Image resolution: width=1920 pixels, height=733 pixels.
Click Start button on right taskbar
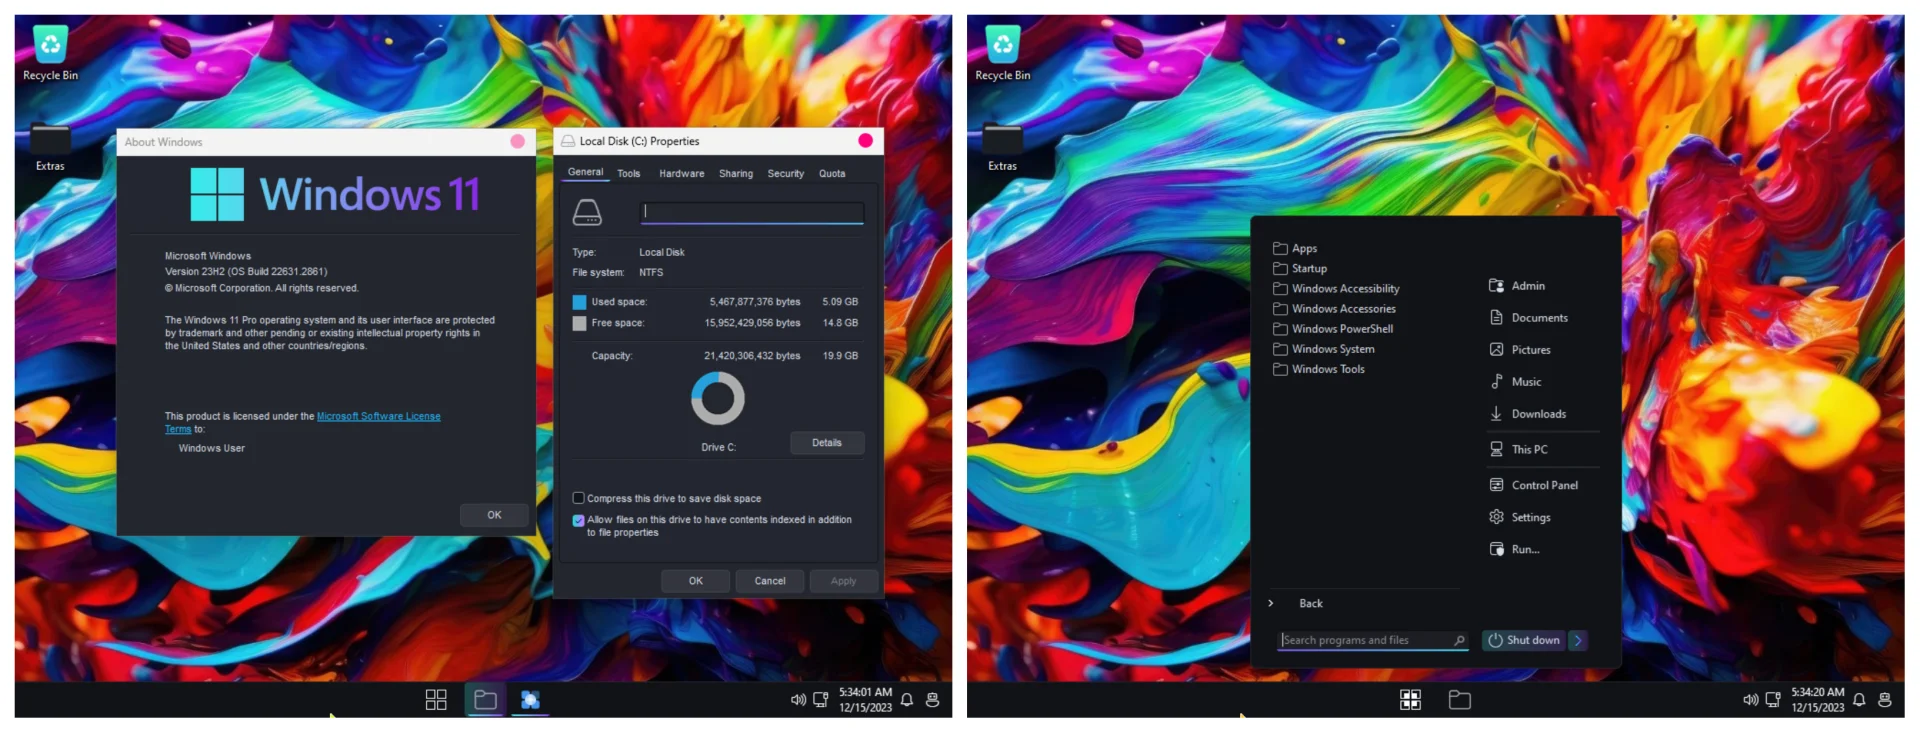[x=1410, y=700]
